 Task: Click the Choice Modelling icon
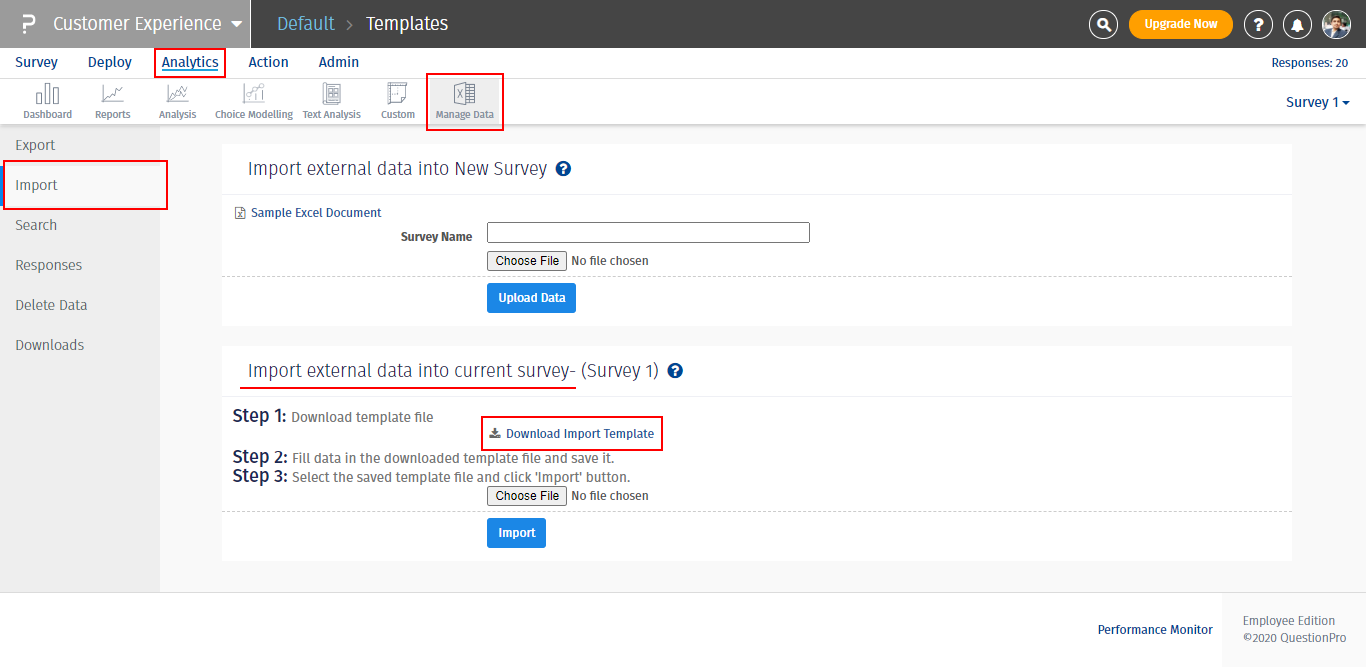[x=254, y=101]
